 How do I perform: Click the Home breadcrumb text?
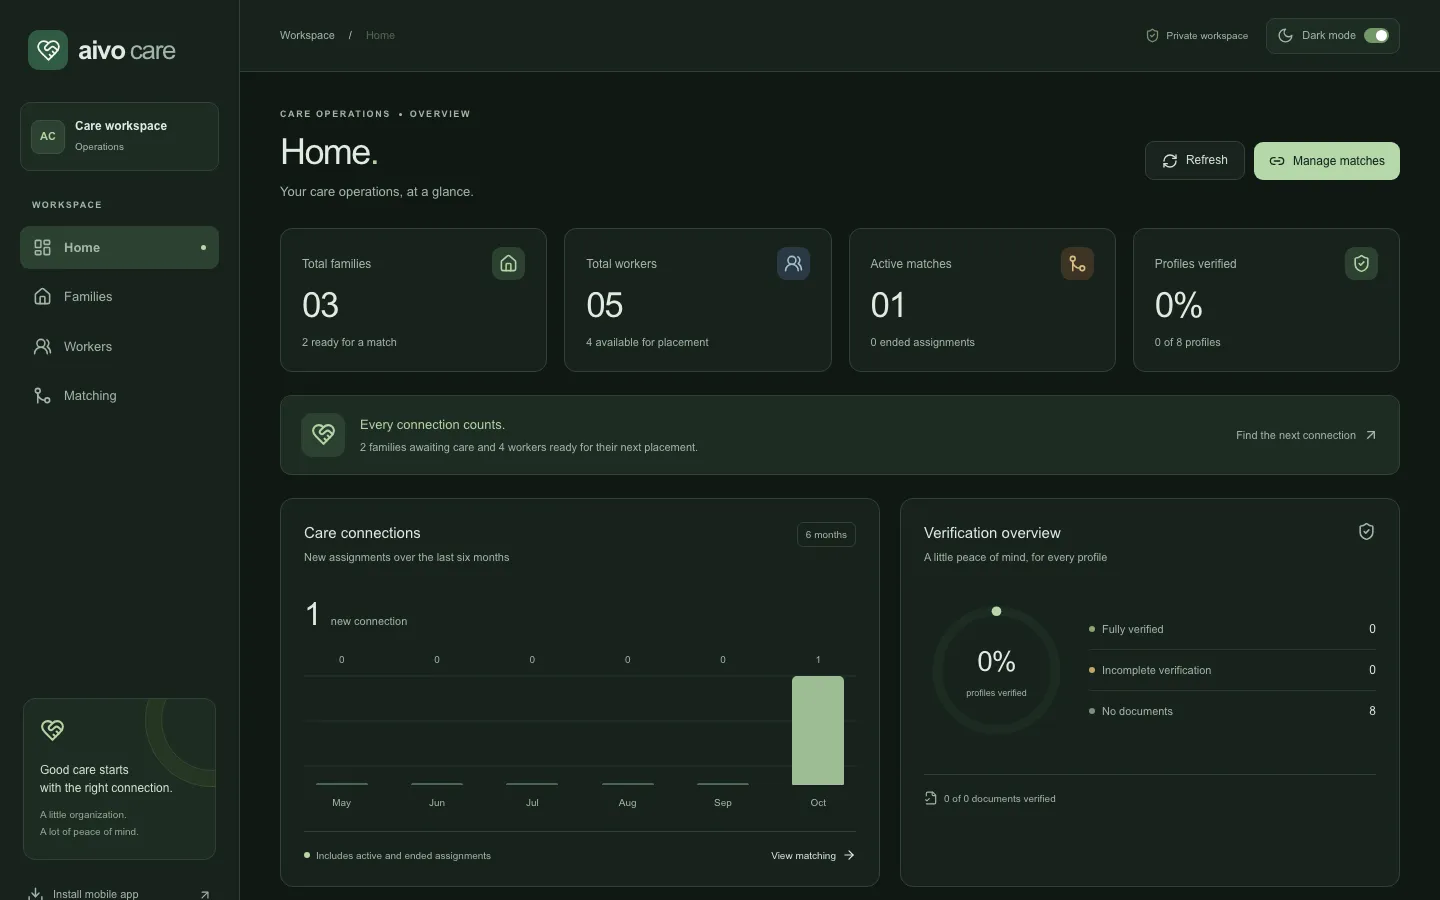pos(380,35)
